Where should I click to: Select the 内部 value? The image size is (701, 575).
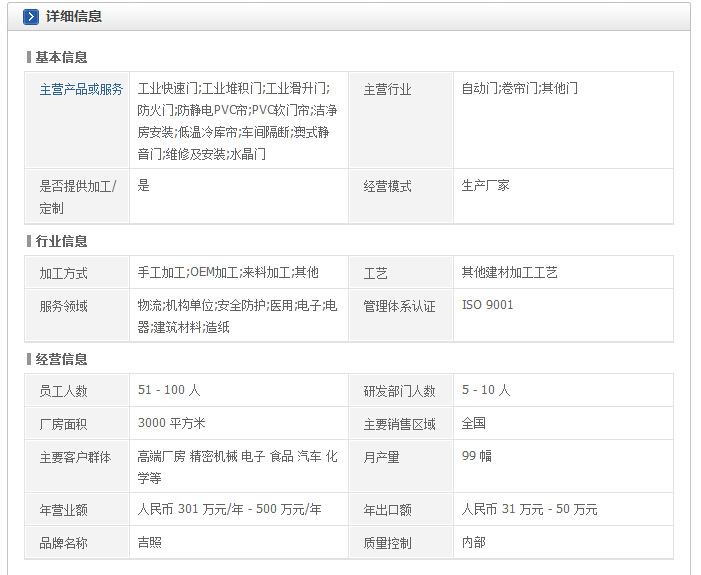[x=473, y=542]
